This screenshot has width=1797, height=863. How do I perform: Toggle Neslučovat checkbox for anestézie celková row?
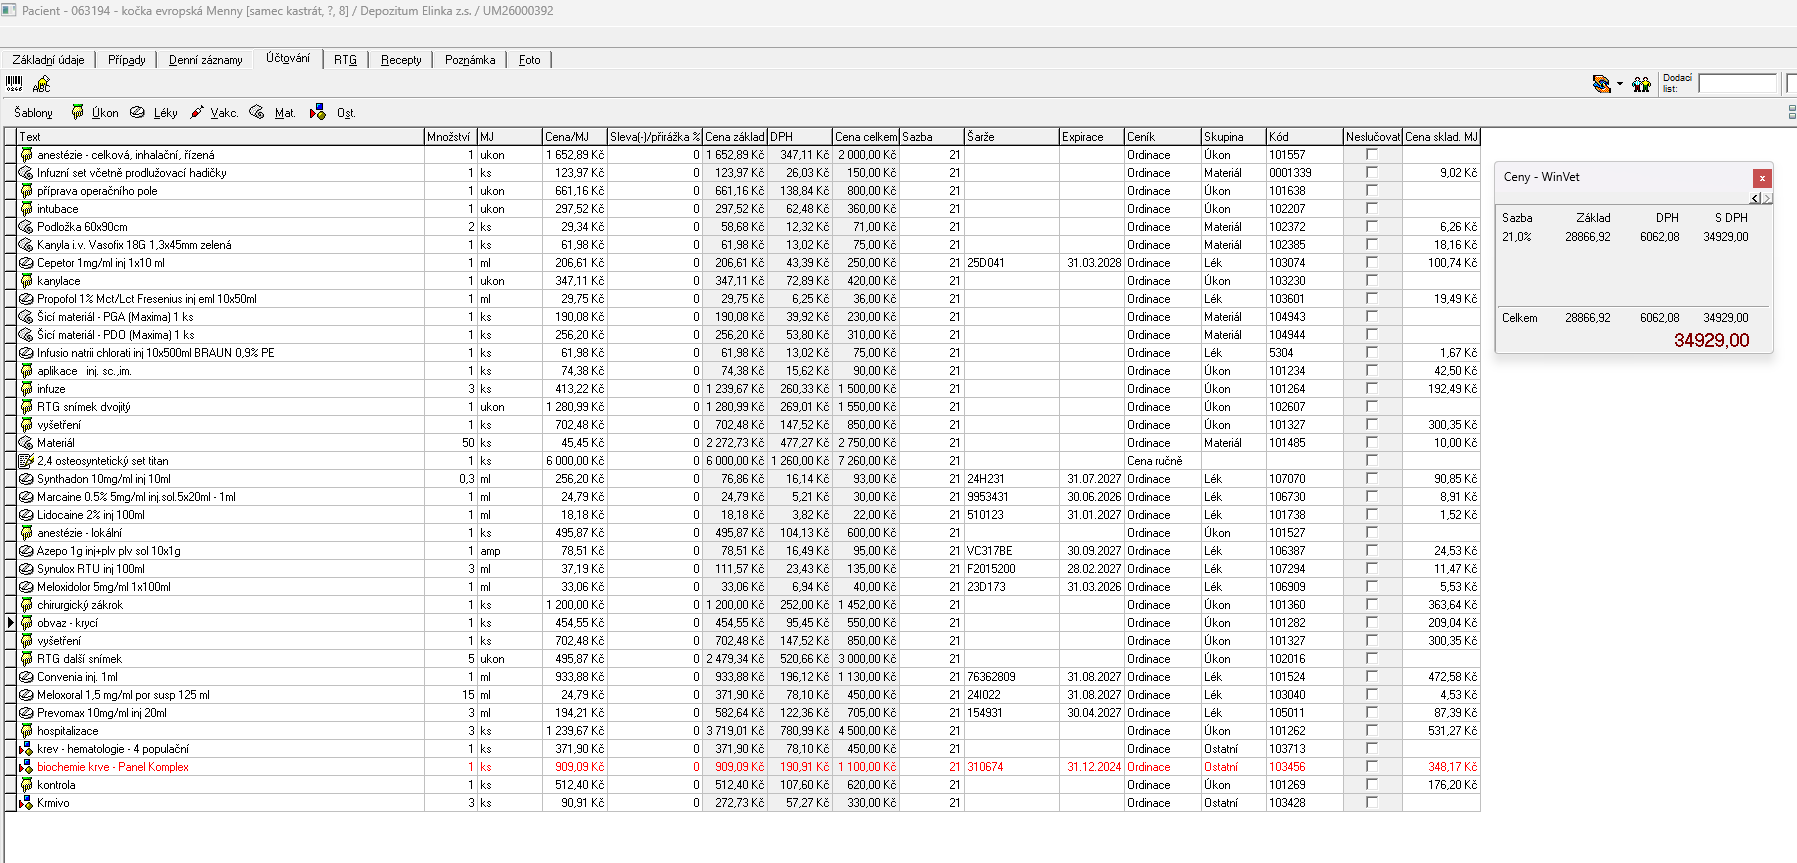[1371, 155]
